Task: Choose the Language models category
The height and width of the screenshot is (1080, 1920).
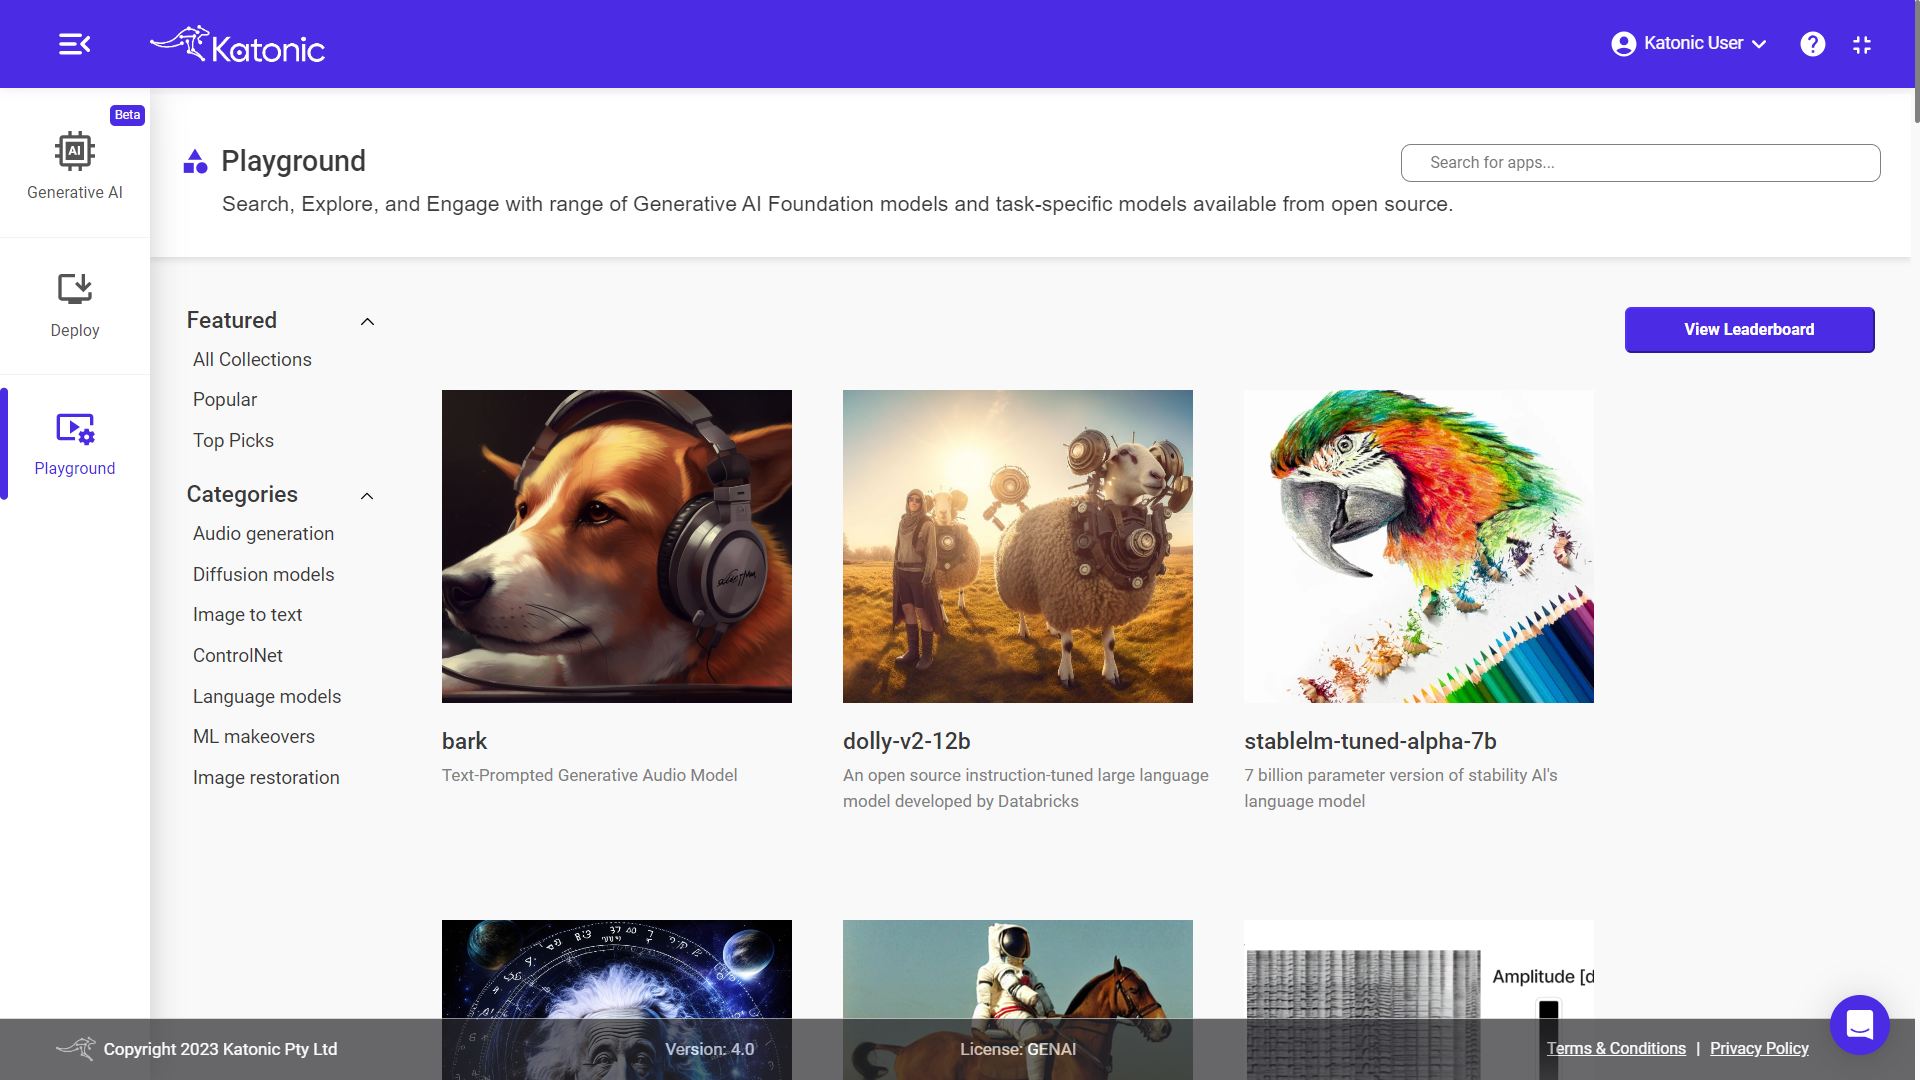Action: [x=267, y=697]
